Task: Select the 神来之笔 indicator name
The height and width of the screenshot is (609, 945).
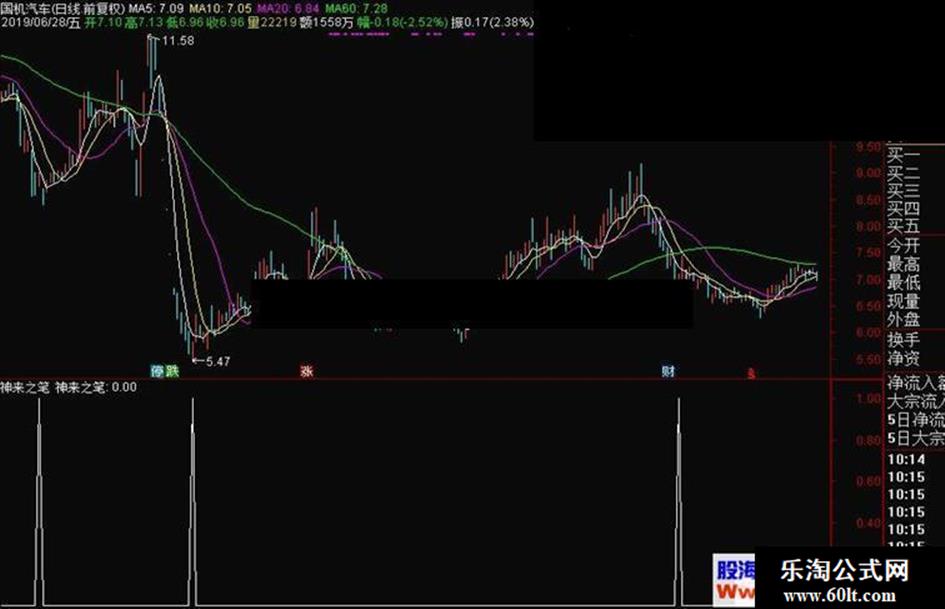Action: (25, 387)
